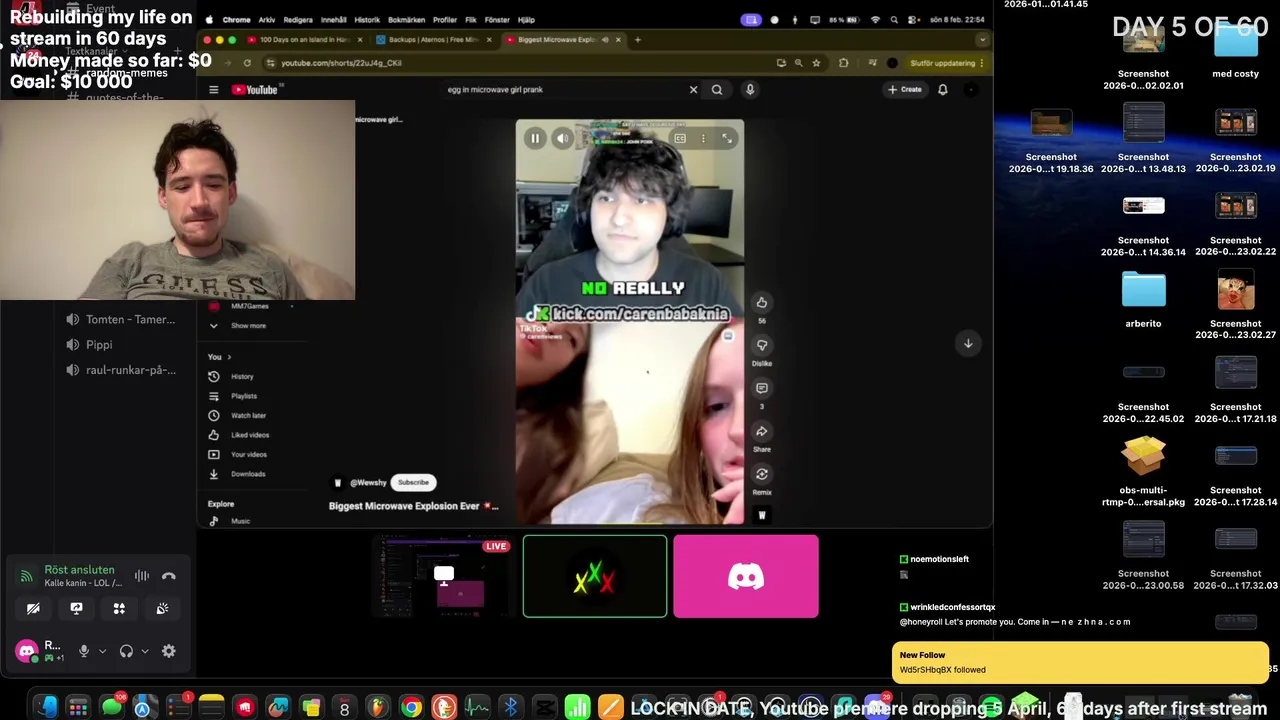Deafen Discord headphones
Image resolution: width=1280 pixels, height=720 pixels.
[x=126, y=651]
